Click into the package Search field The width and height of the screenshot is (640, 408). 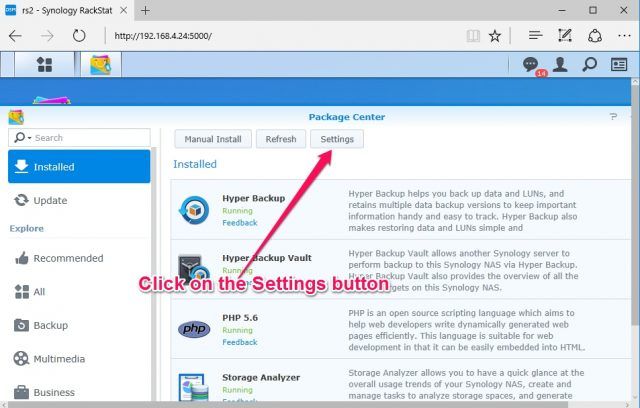79,138
